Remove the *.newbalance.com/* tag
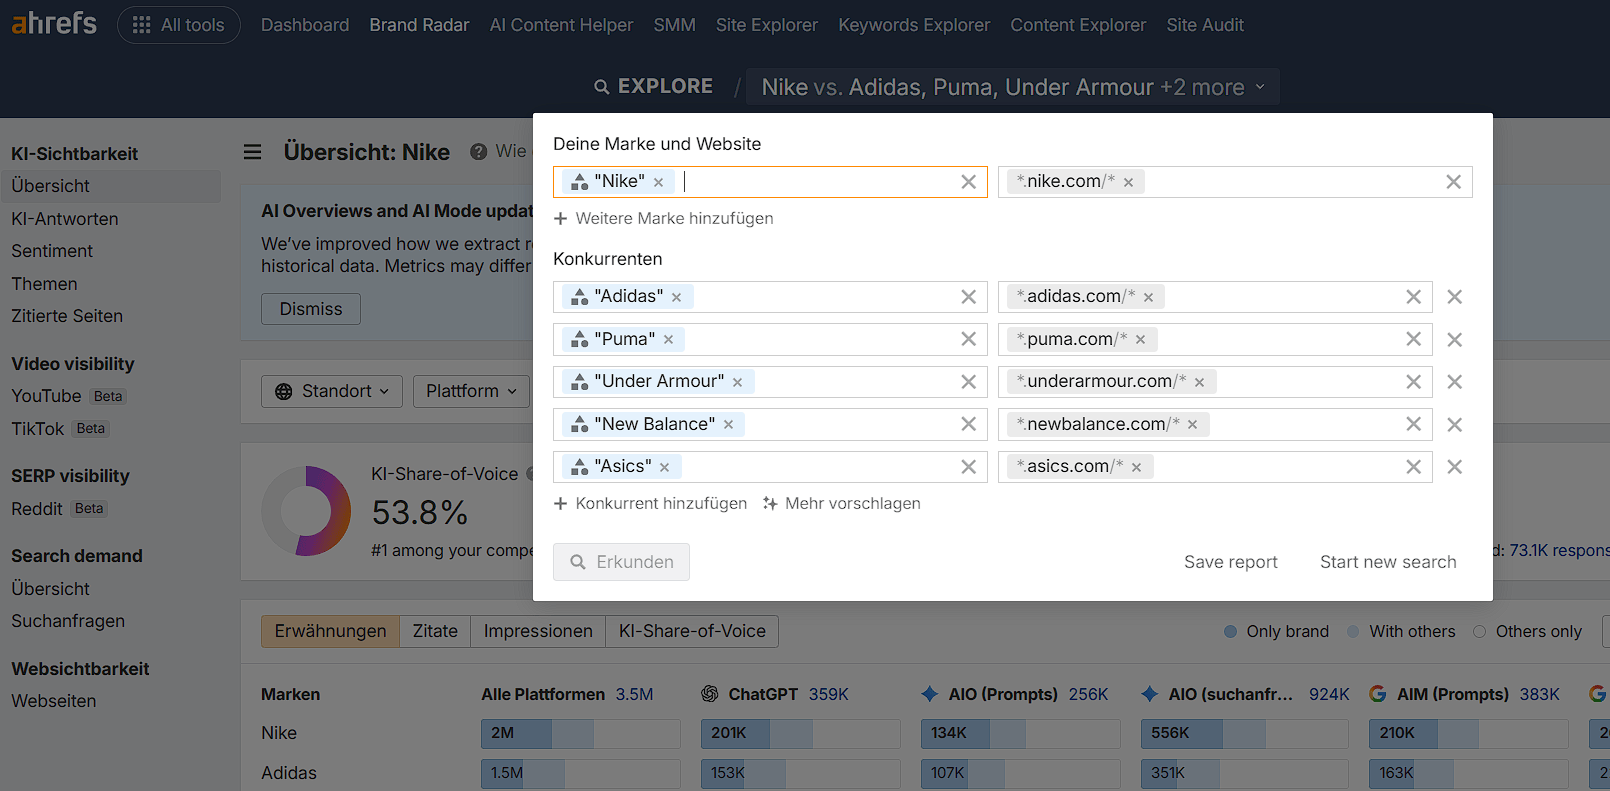The image size is (1610, 791). pyautogui.click(x=1192, y=425)
